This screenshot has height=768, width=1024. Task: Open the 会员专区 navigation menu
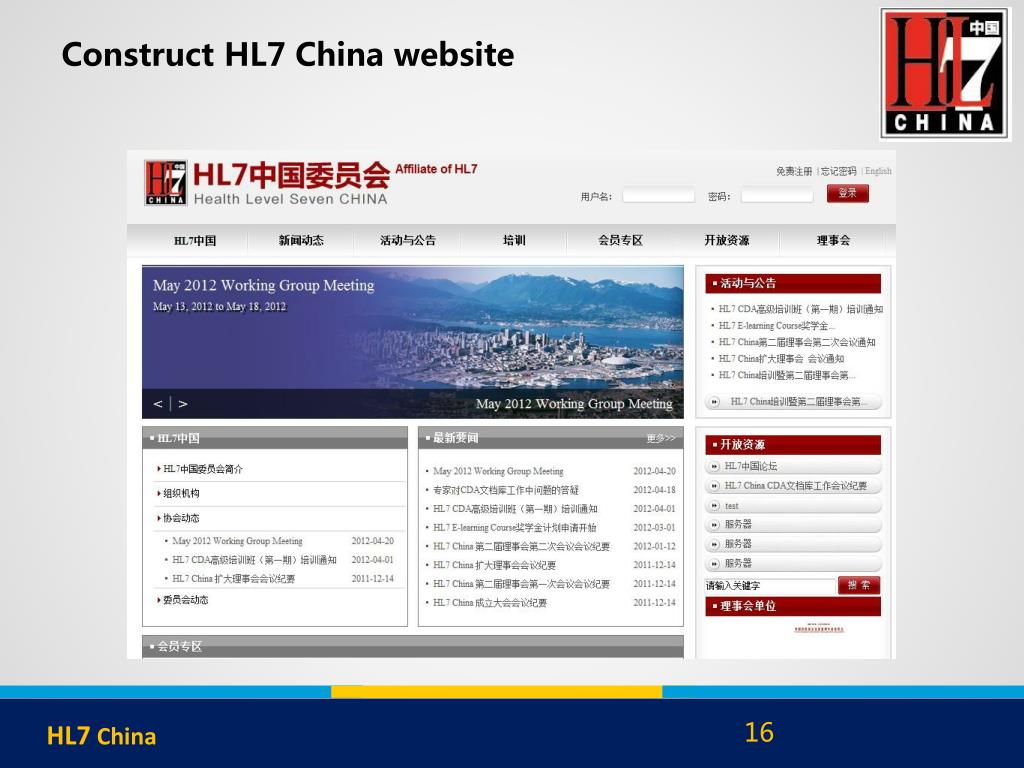pos(620,241)
